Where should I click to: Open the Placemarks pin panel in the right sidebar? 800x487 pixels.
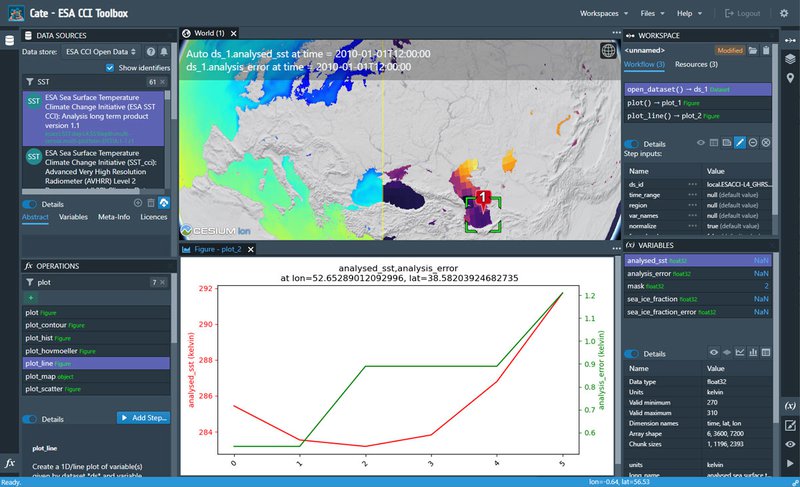pos(790,79)
